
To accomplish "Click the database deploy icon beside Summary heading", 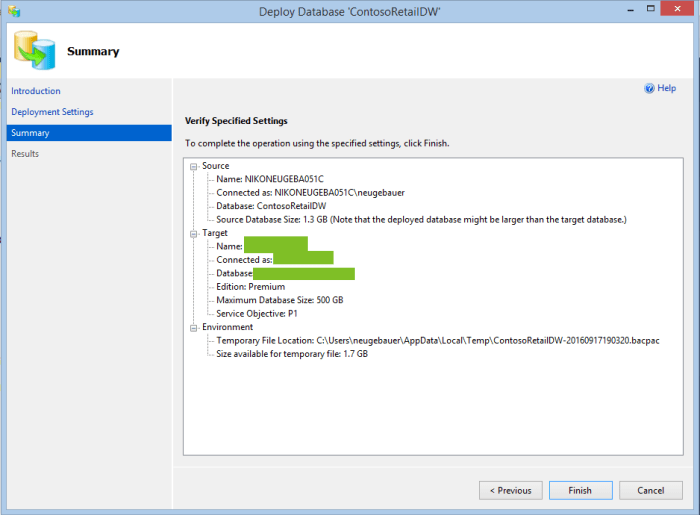I will pyautogui.click(x=36, y=50).
